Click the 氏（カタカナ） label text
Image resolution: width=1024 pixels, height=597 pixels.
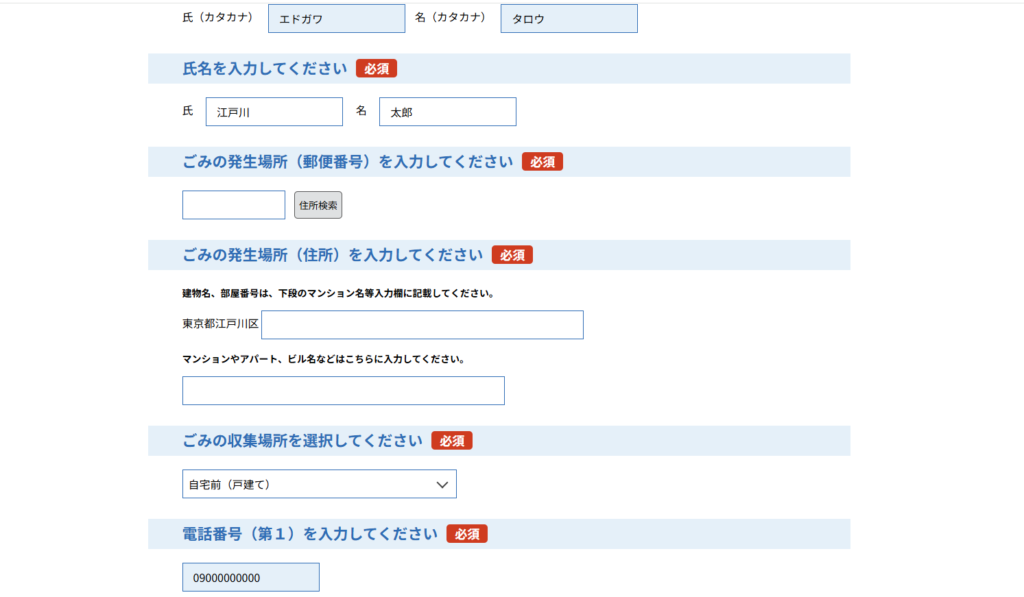pyautogui.click(x=218, y=18)
